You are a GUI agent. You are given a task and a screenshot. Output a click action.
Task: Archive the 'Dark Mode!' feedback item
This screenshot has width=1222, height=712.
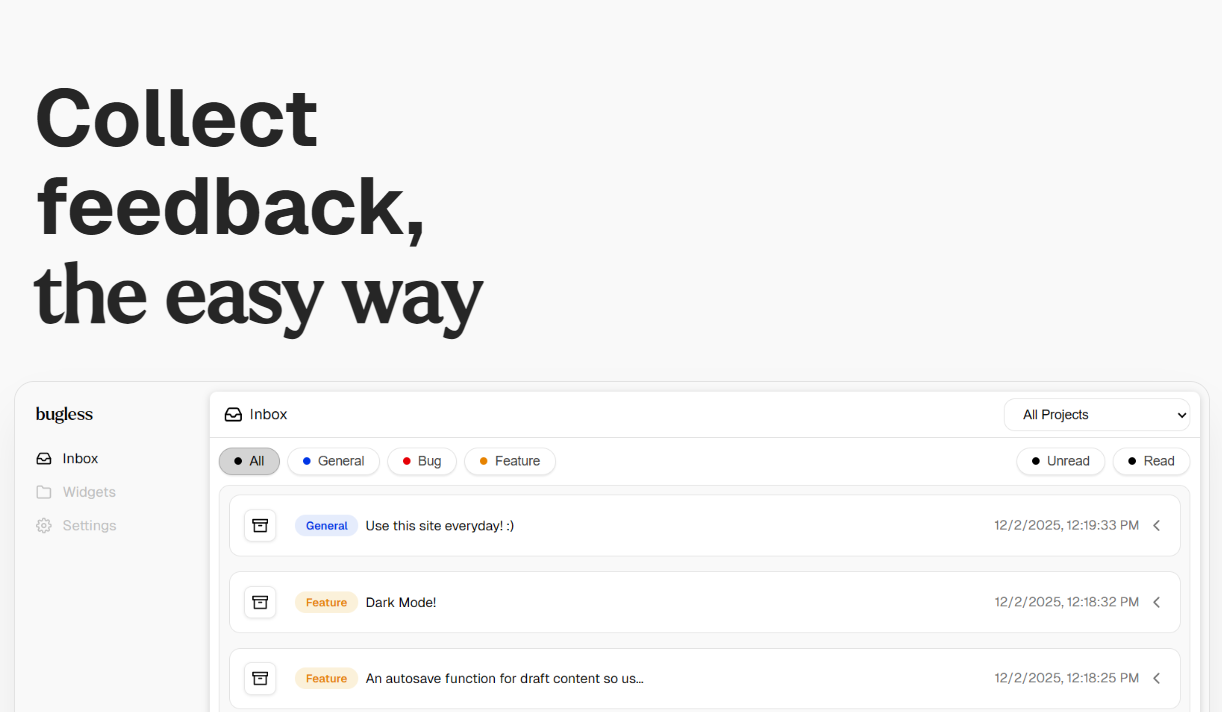[260, 602]
